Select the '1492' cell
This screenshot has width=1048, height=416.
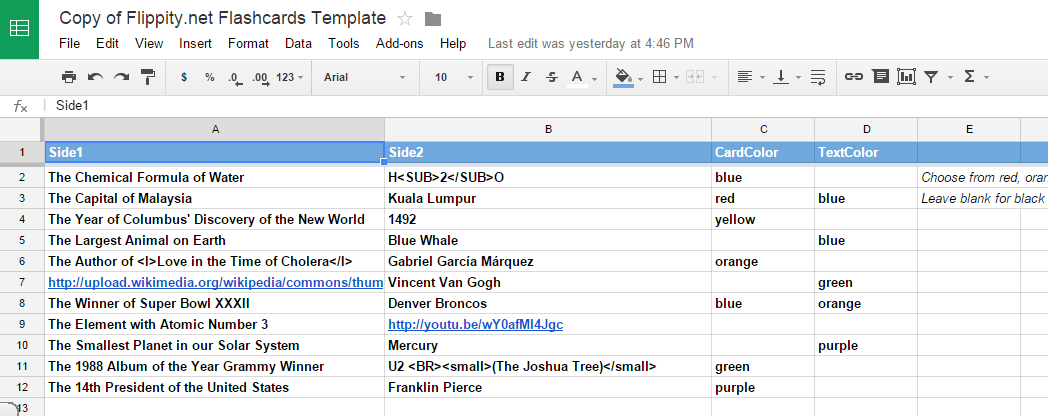548,219
